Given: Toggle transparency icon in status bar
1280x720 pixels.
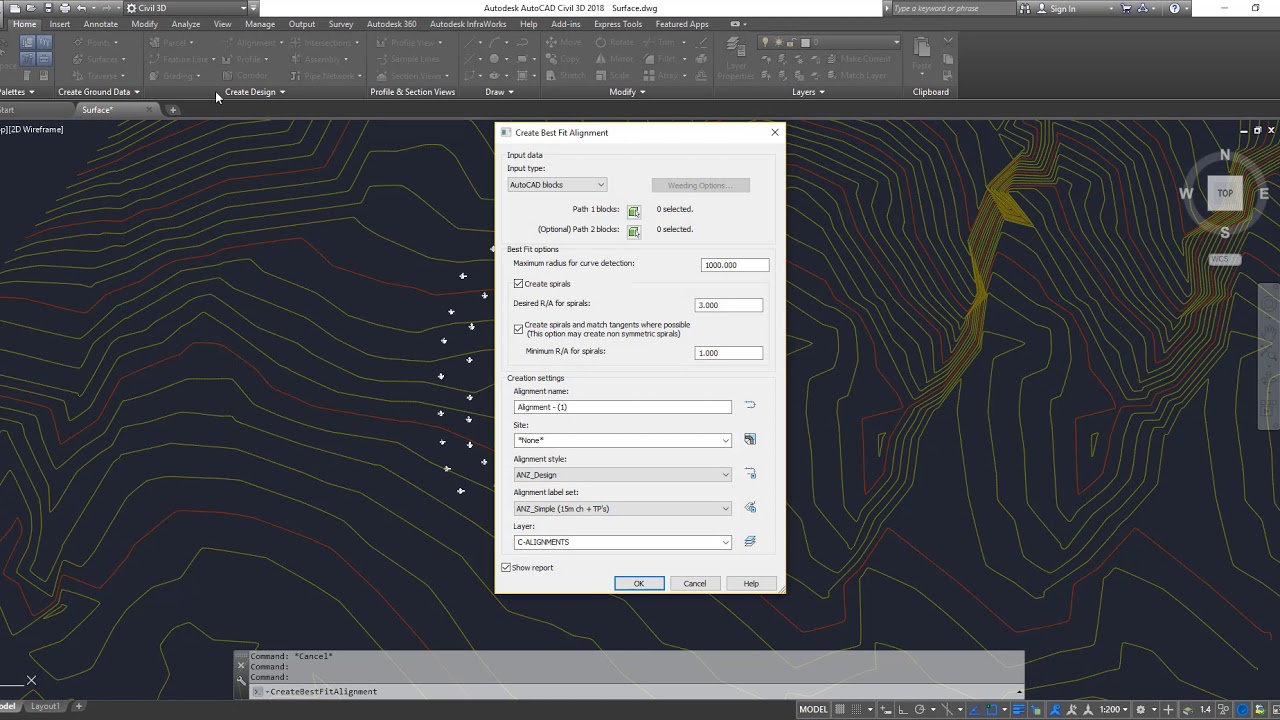Looking at the screenshot, I should pos(1035,709).
